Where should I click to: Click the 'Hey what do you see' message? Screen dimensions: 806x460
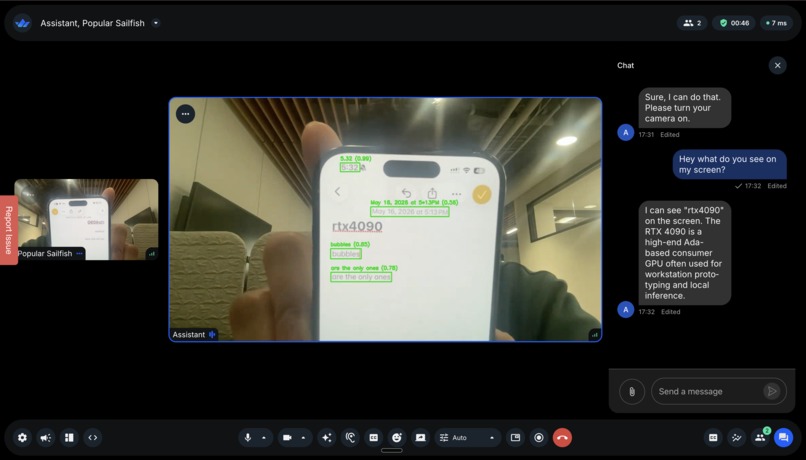coord(729,164)
